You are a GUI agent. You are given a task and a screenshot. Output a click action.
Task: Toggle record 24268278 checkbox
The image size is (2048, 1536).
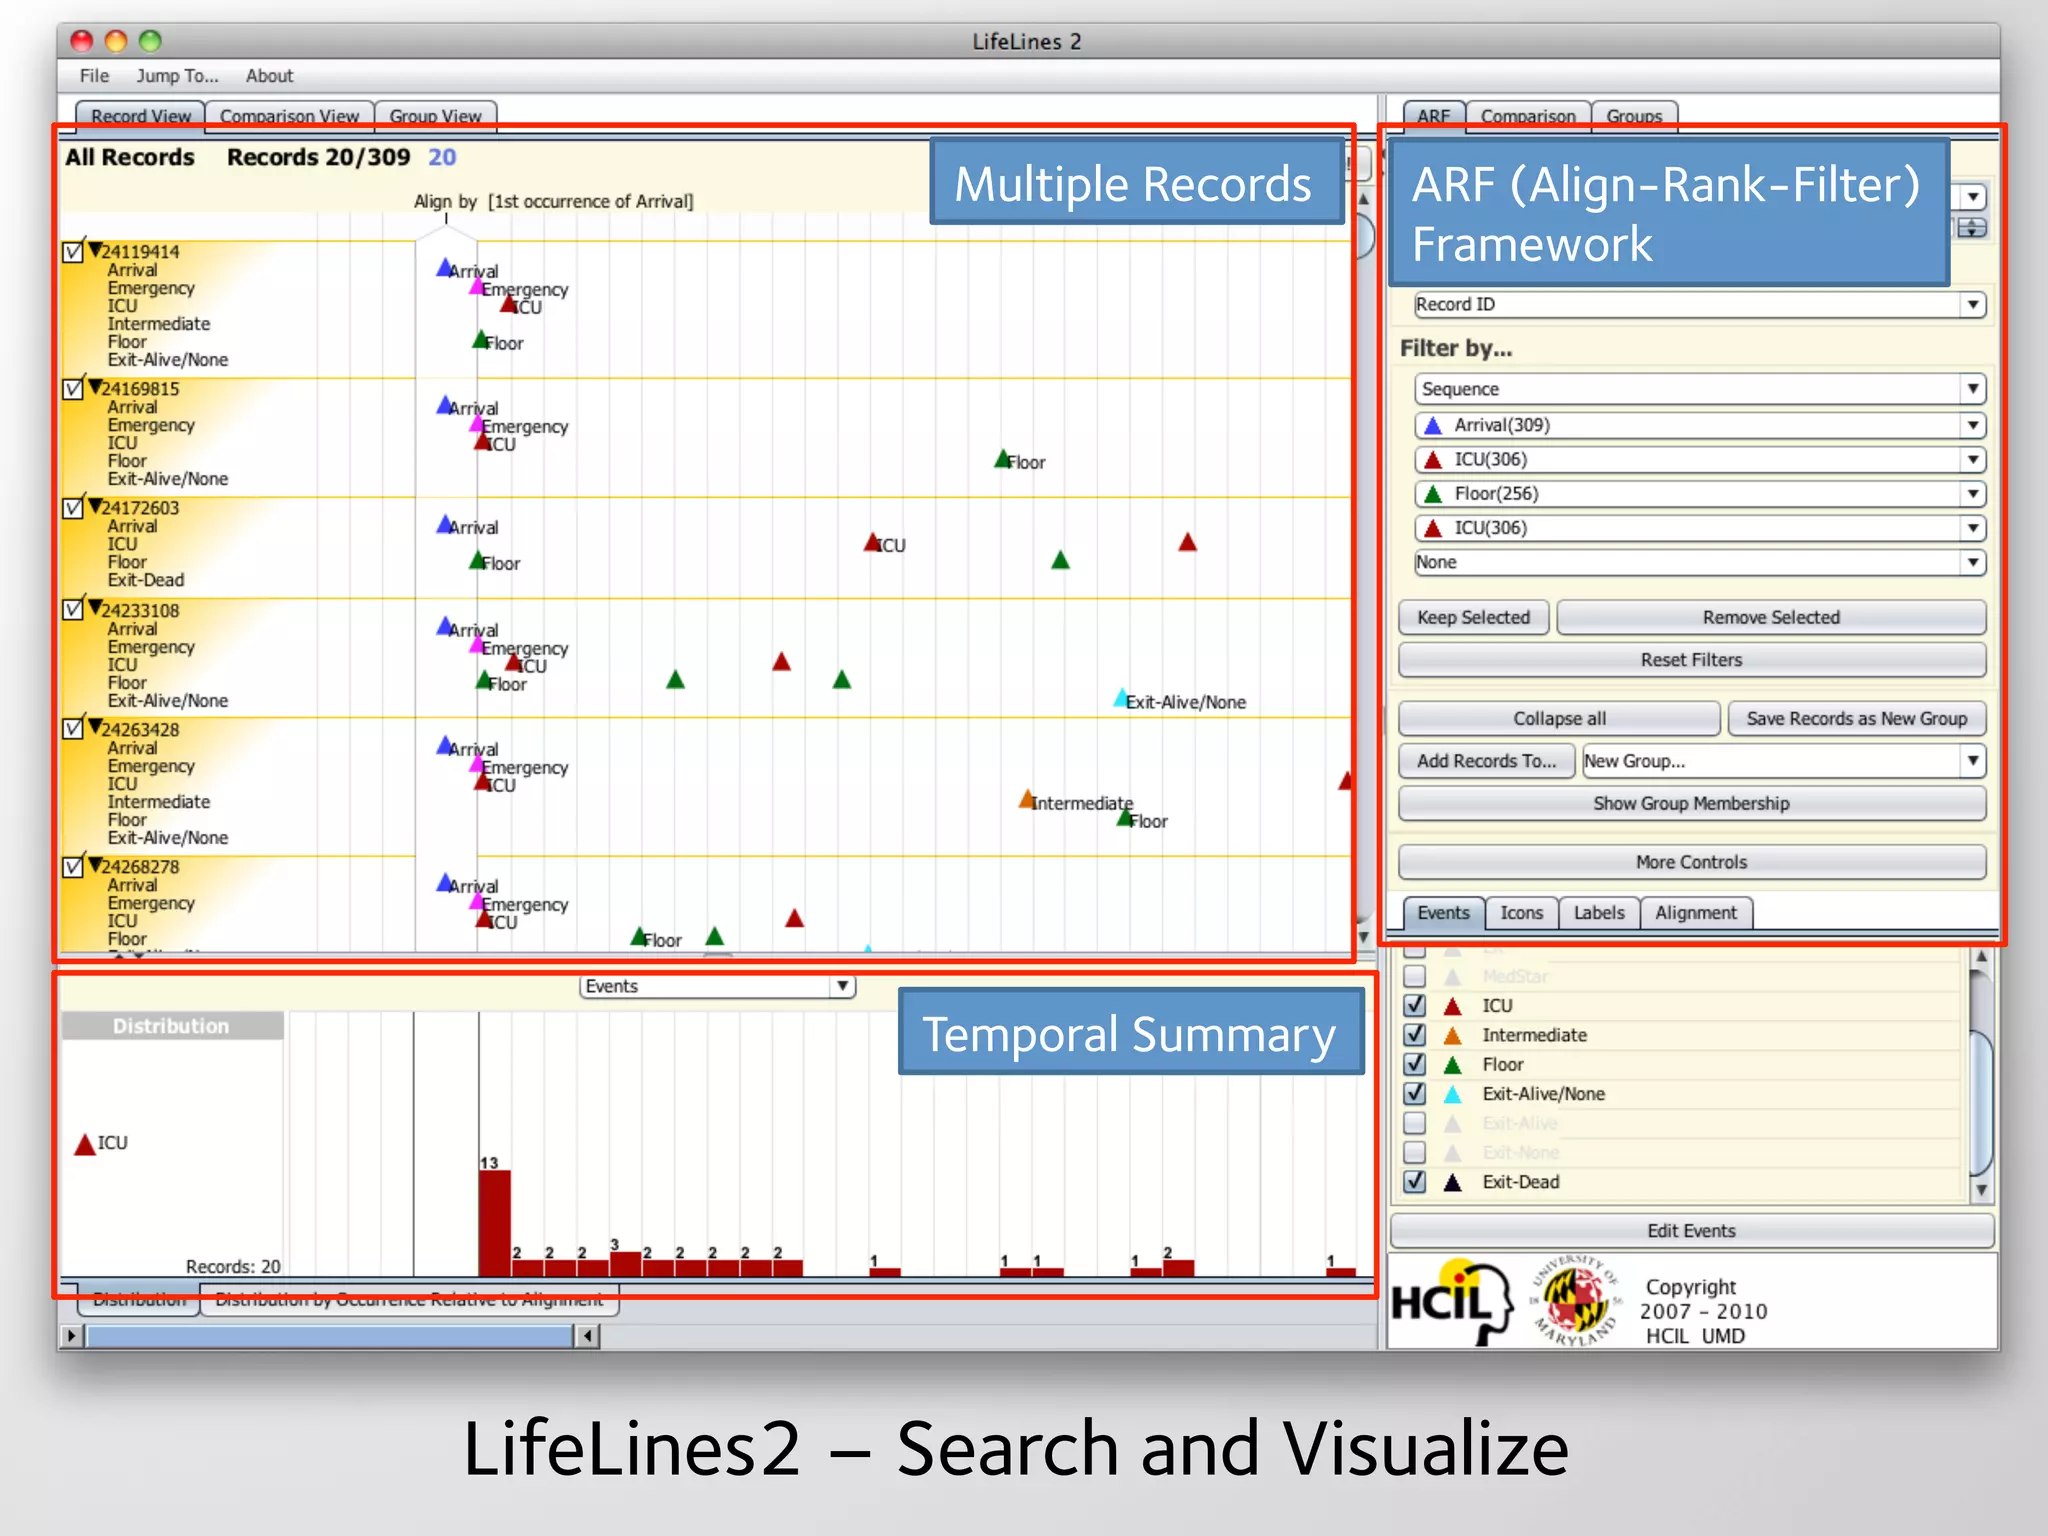[73, 866]
